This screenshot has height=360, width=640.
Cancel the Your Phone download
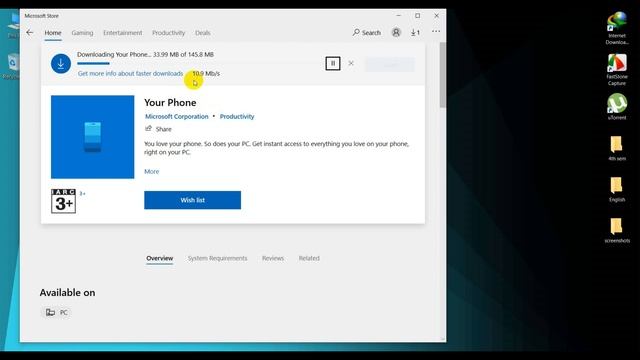click(x=351, y=63)
